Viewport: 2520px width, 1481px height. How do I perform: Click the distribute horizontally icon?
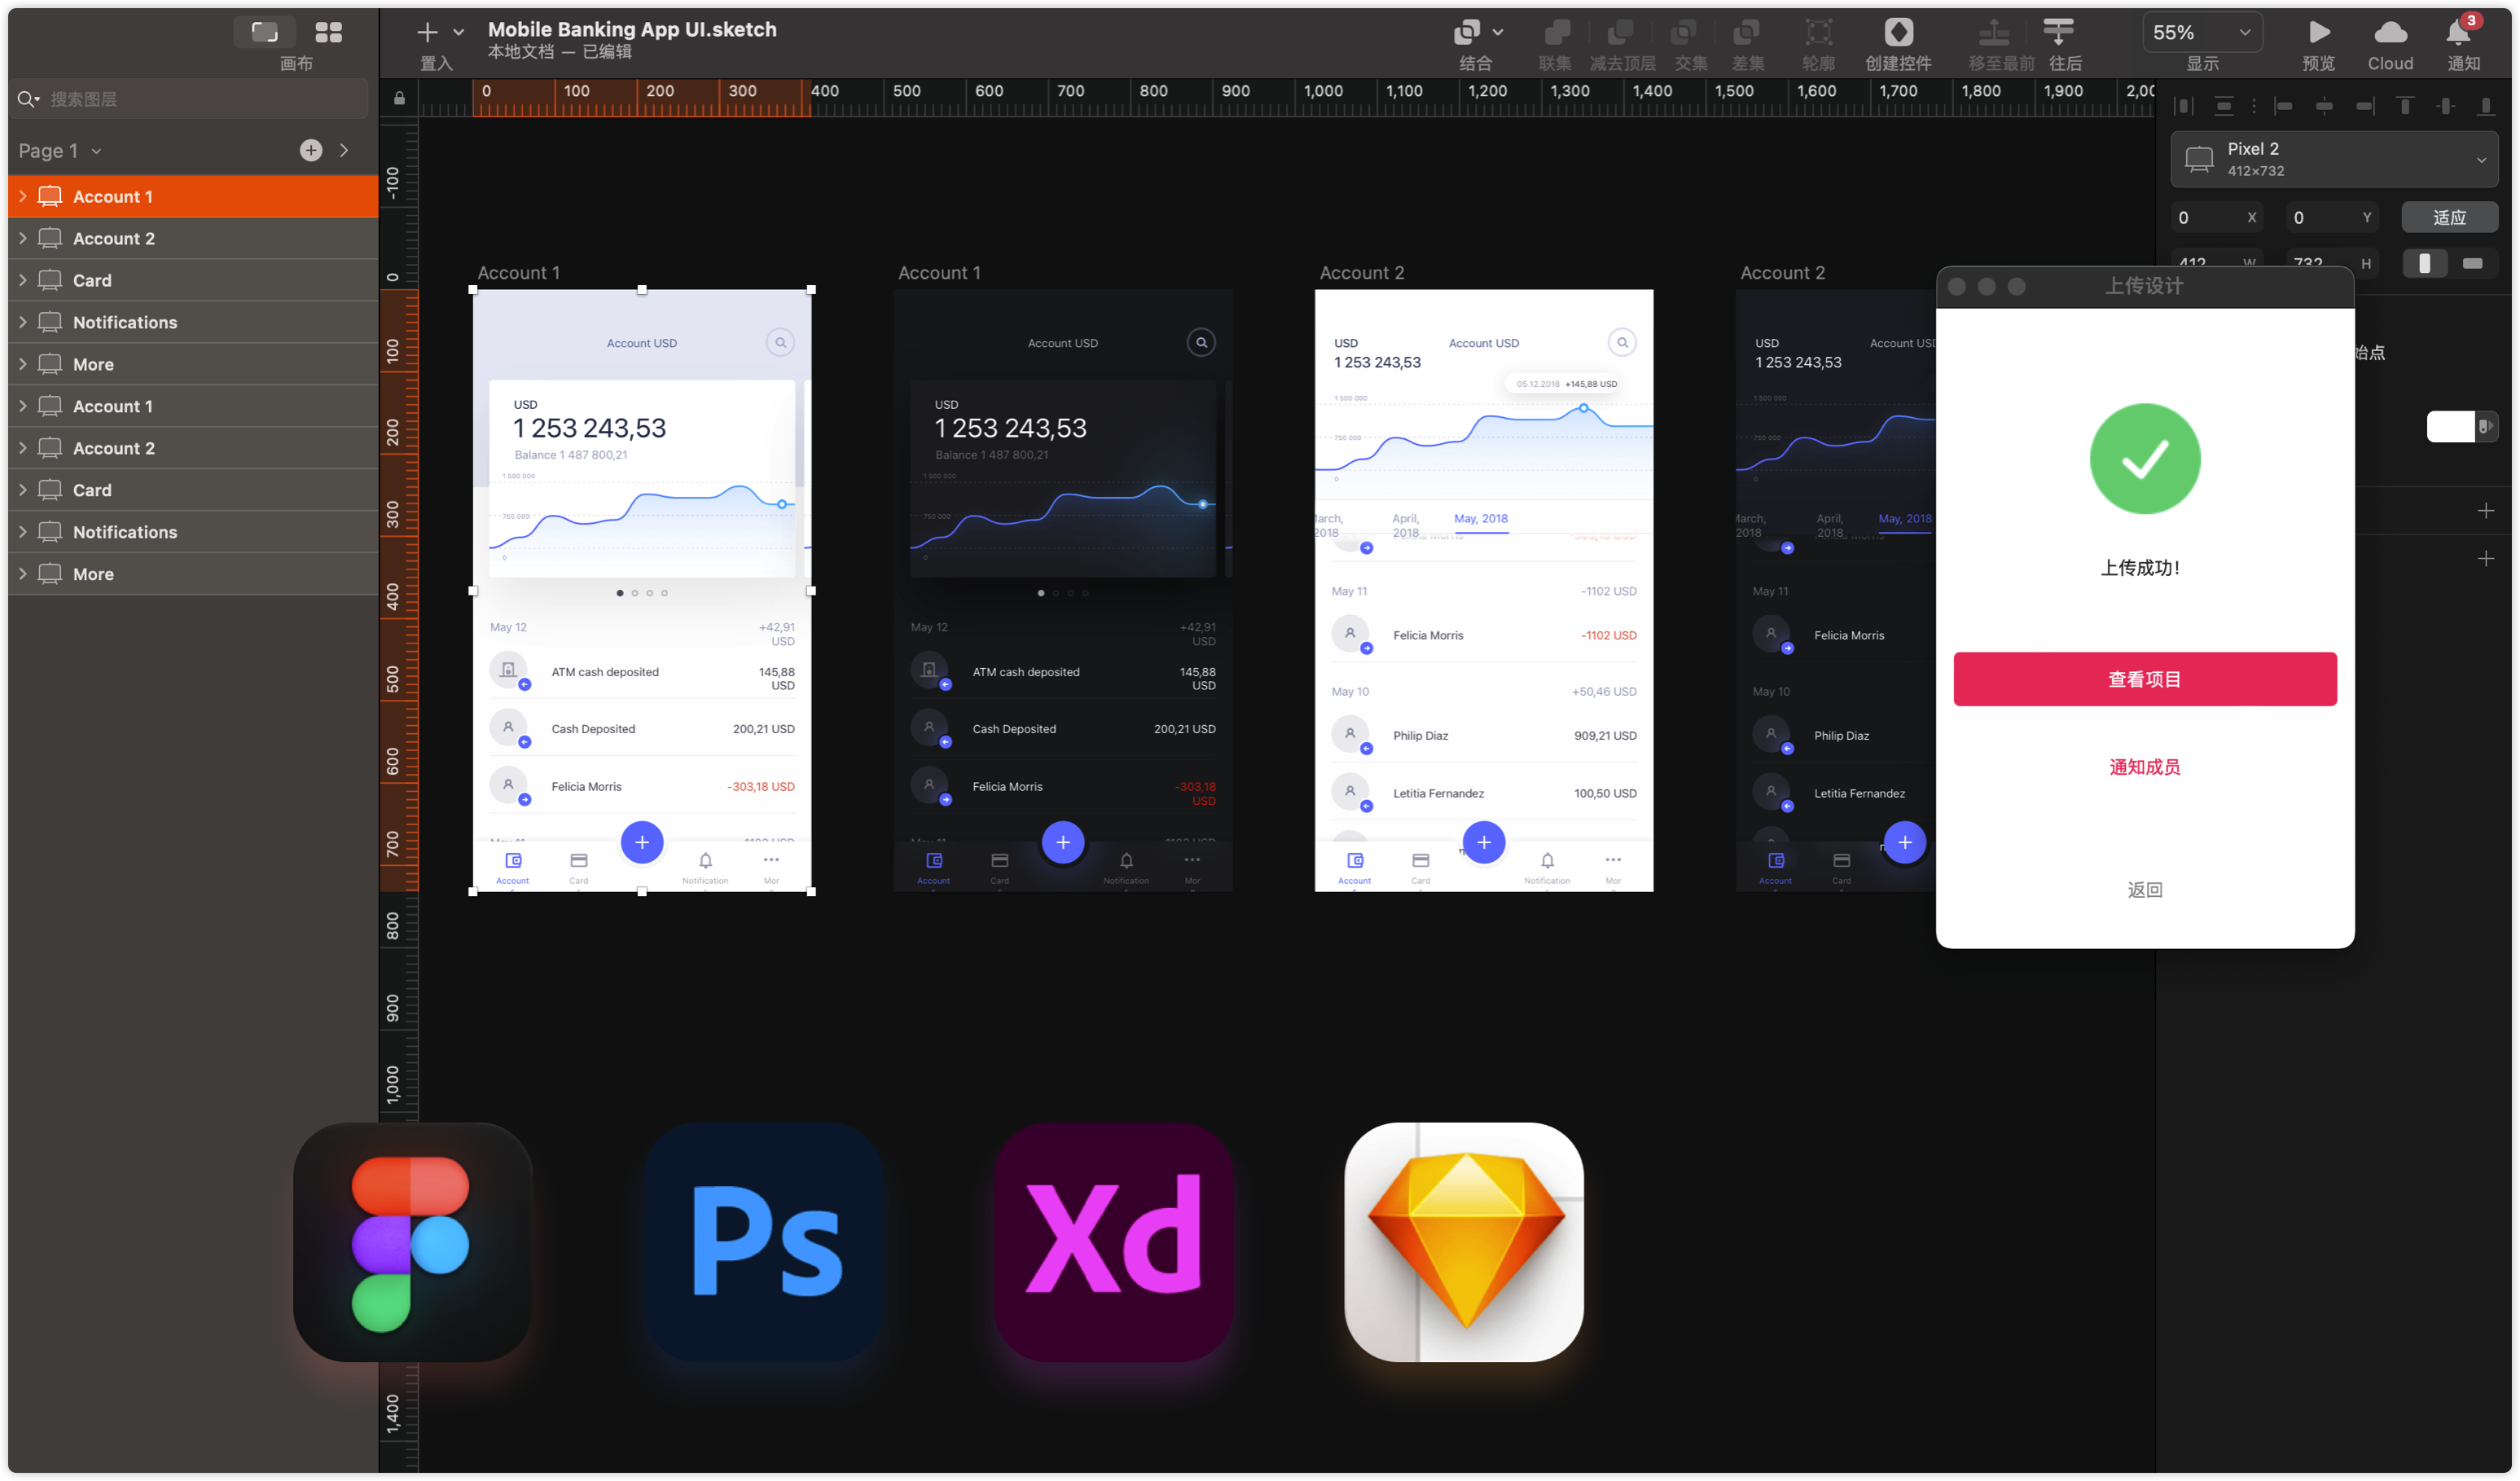[2185, 106]
